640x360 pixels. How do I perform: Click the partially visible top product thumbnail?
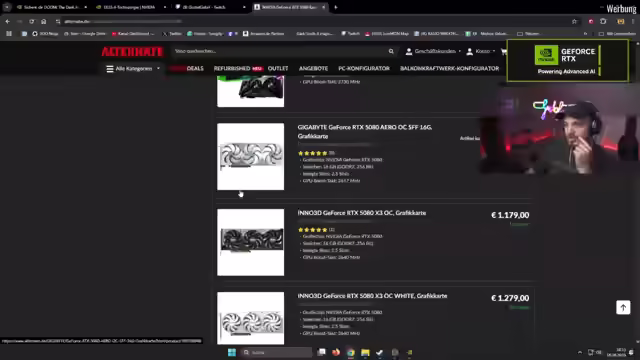point(251,91)
